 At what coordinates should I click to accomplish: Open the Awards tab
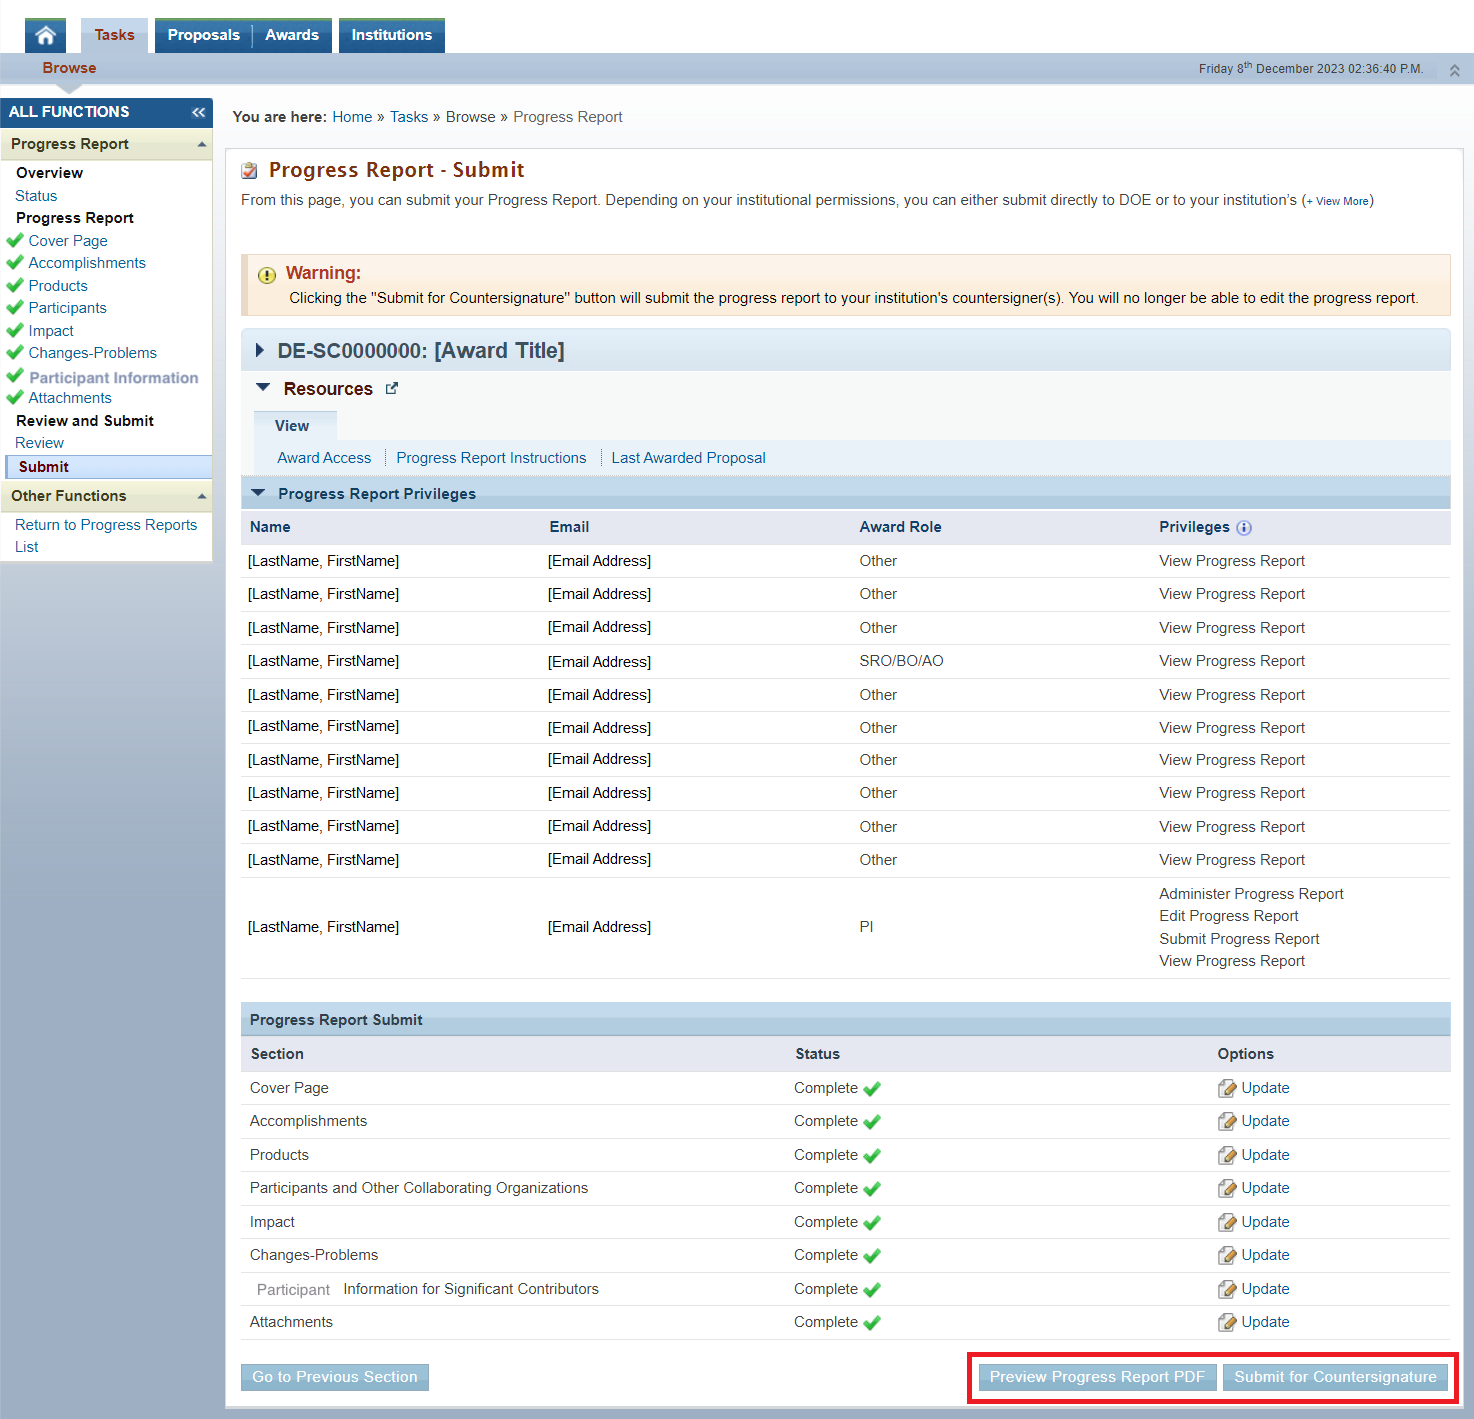[x=292, y=35]
